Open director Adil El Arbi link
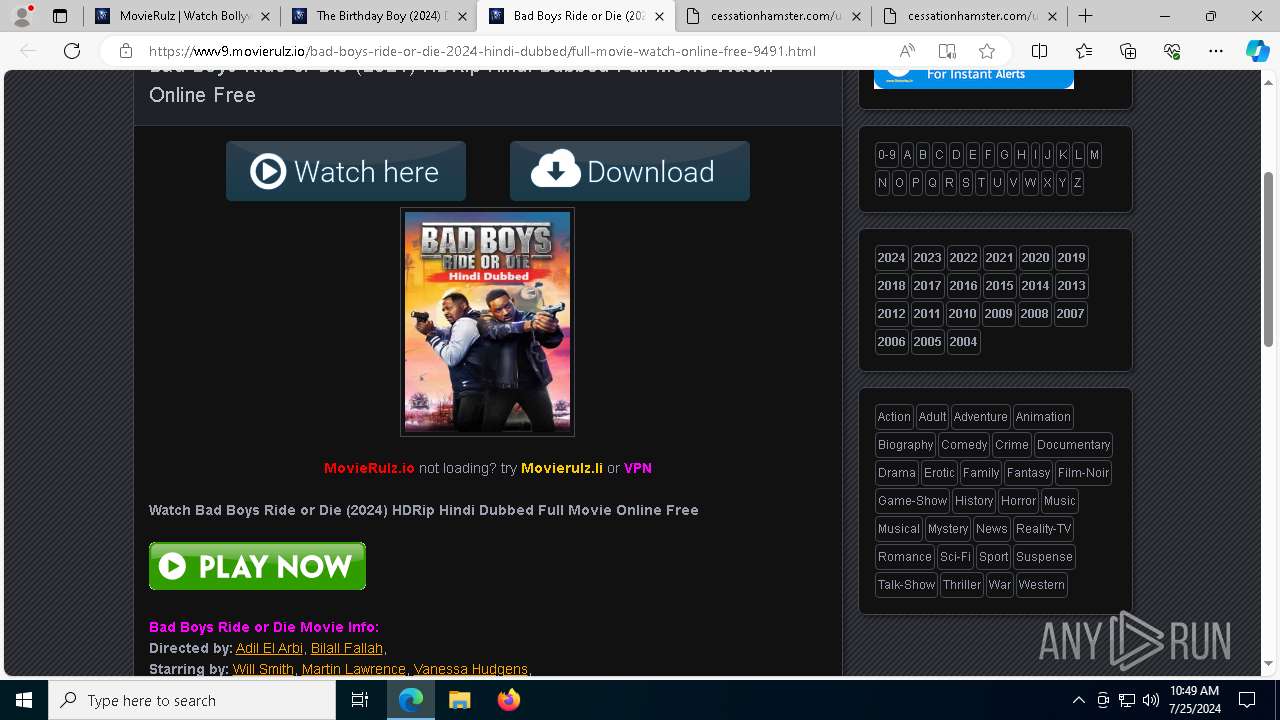1280x720 pixels. pyautogui.click(x=269, y=648)
